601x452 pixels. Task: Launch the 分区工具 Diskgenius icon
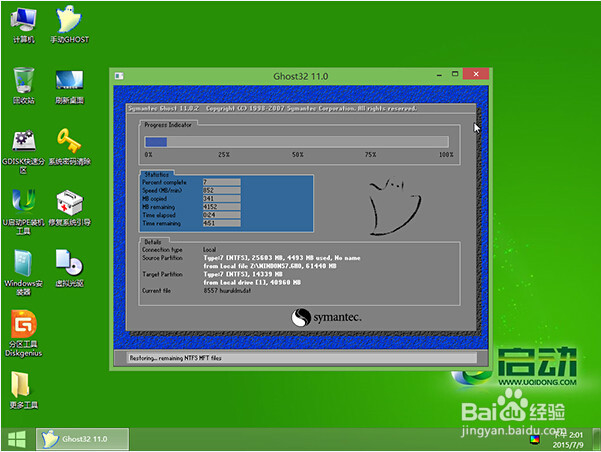coord(23,334)
